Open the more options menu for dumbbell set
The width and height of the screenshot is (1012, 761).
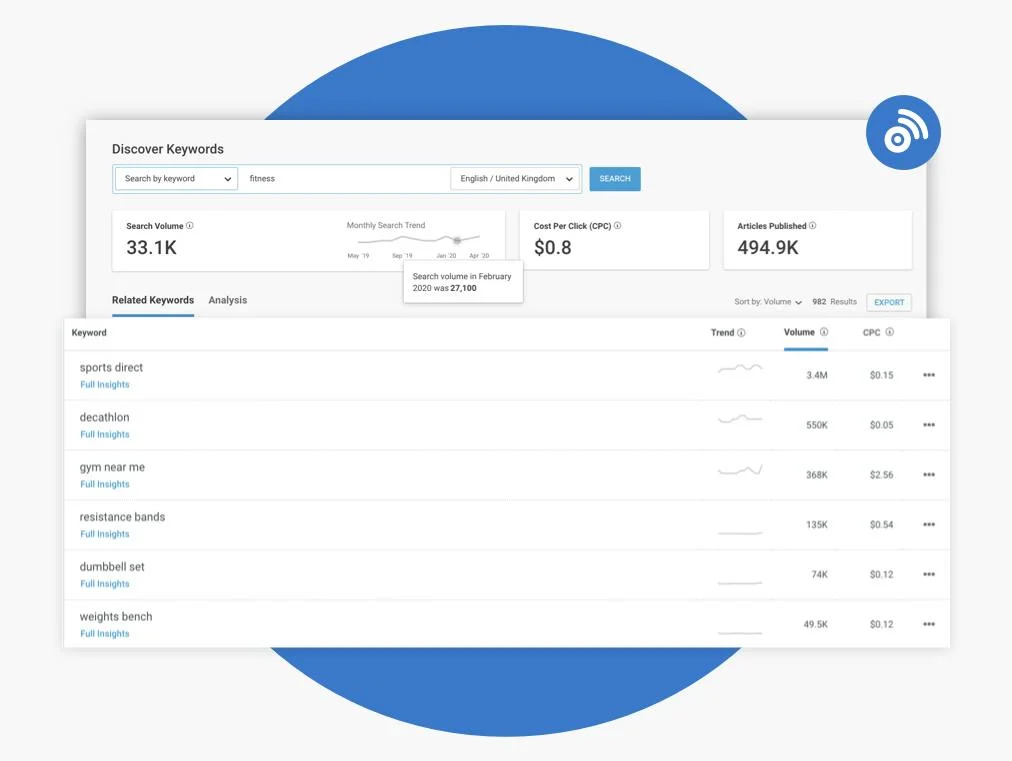tap(929, 574)
